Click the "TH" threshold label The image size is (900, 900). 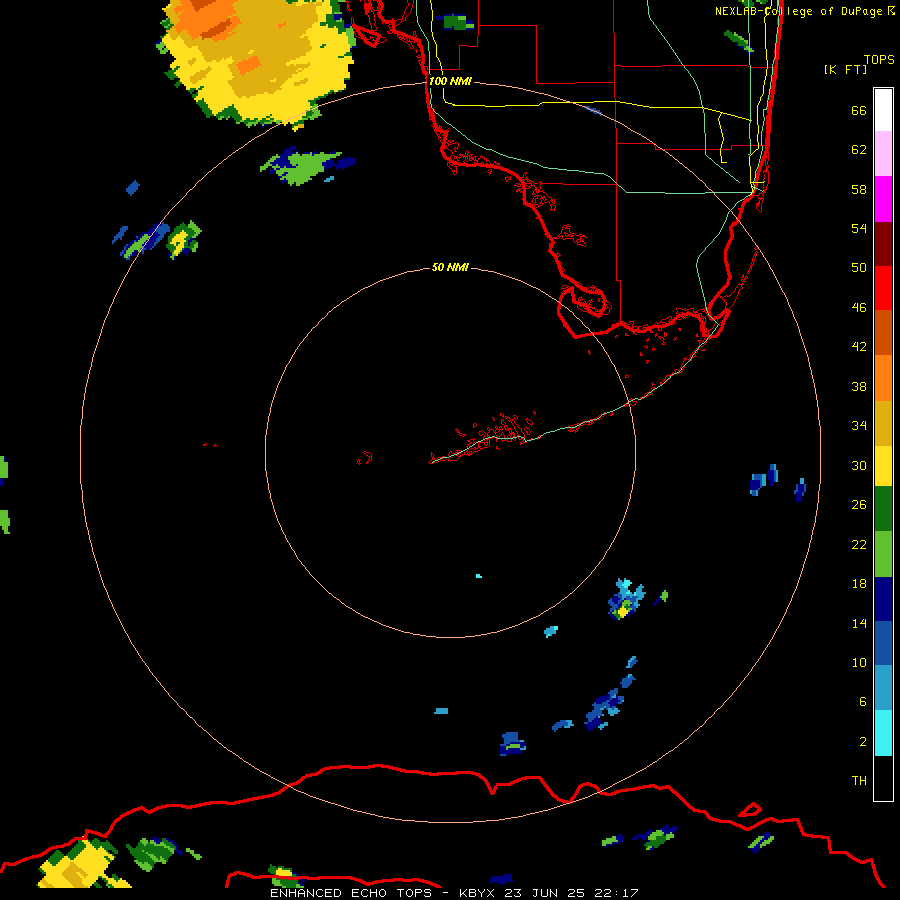click(859, 781)
